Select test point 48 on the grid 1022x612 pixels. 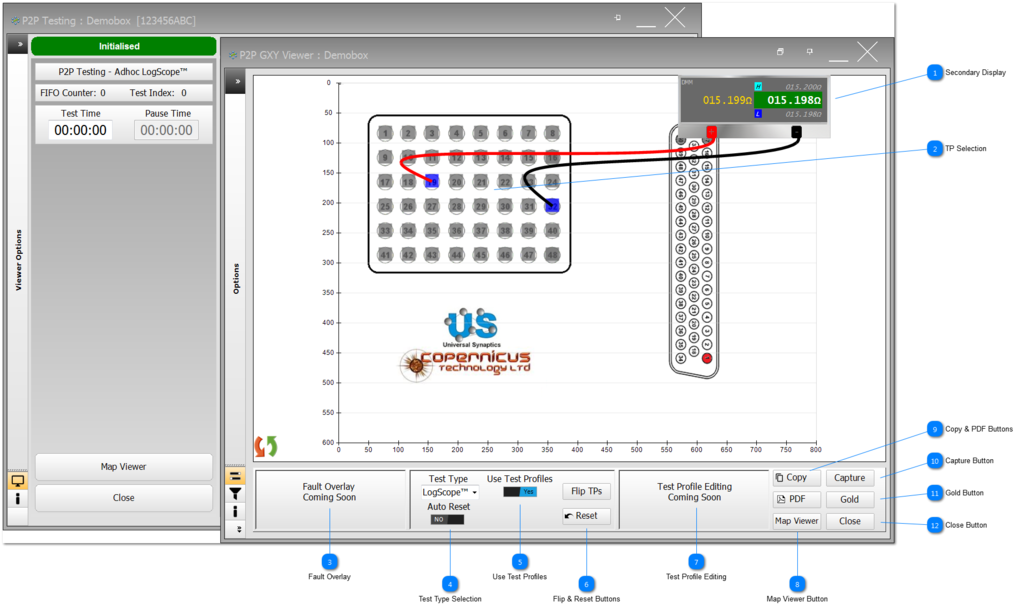552,255
